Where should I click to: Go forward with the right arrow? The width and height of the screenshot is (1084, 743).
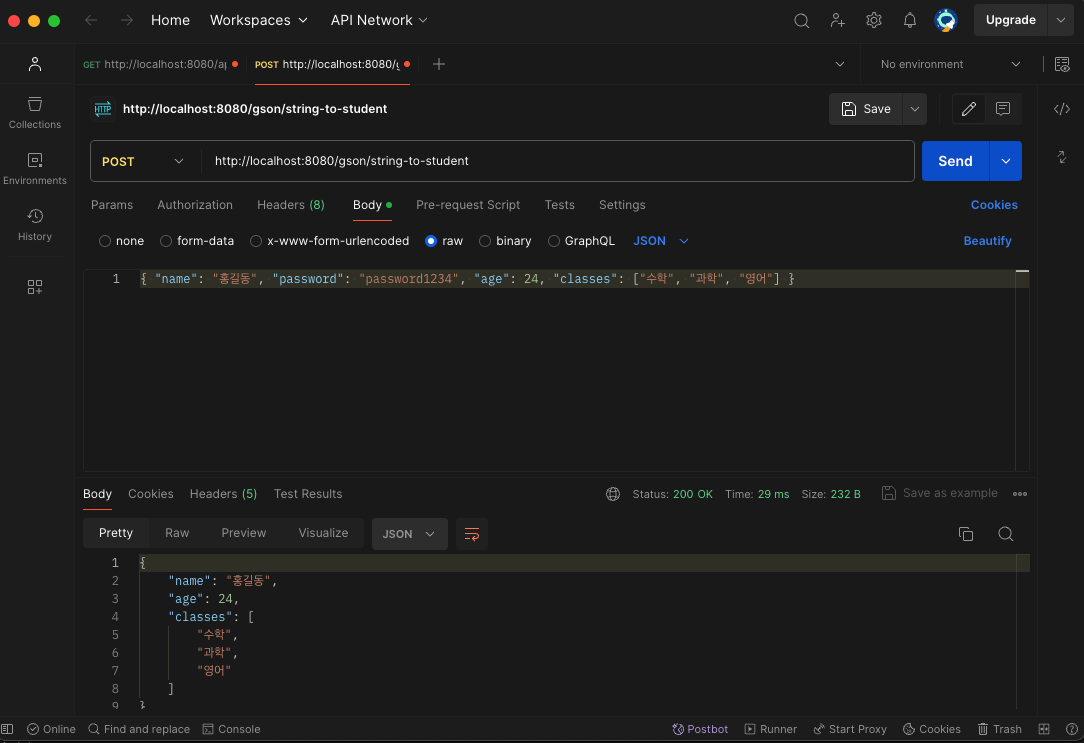pos(126,20)
